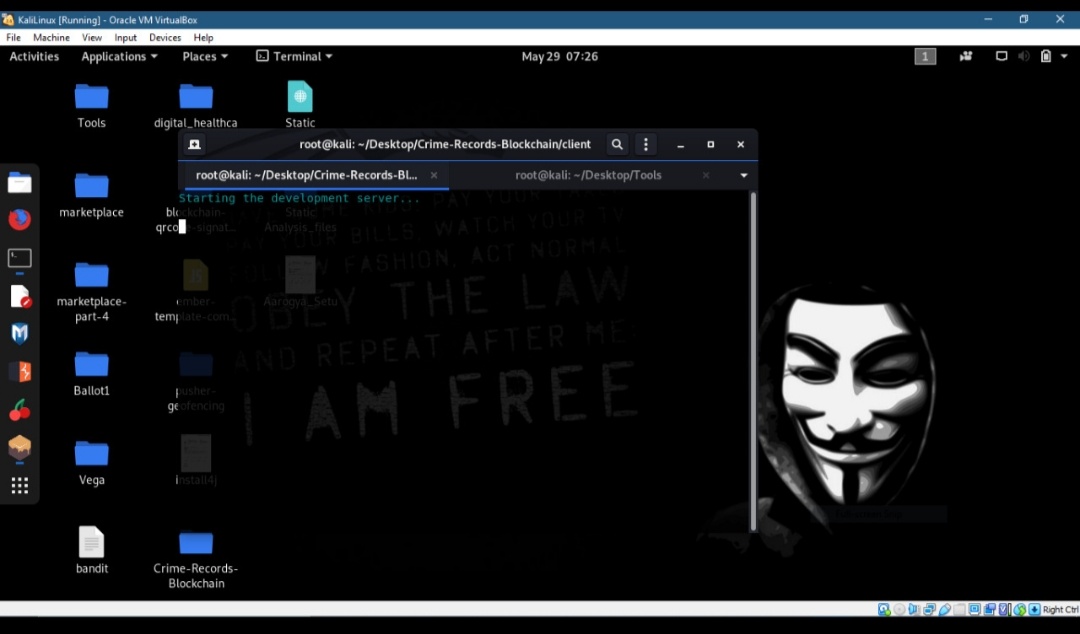Open the Files manager dock icon
This screenshot has width=1080, height=634.
[19, 183]
